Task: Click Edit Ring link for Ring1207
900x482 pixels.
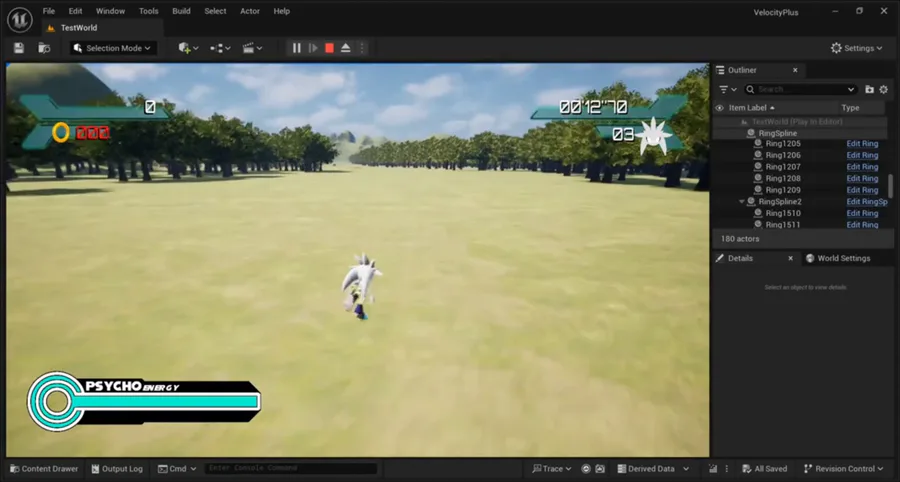Action: (862, 167)
